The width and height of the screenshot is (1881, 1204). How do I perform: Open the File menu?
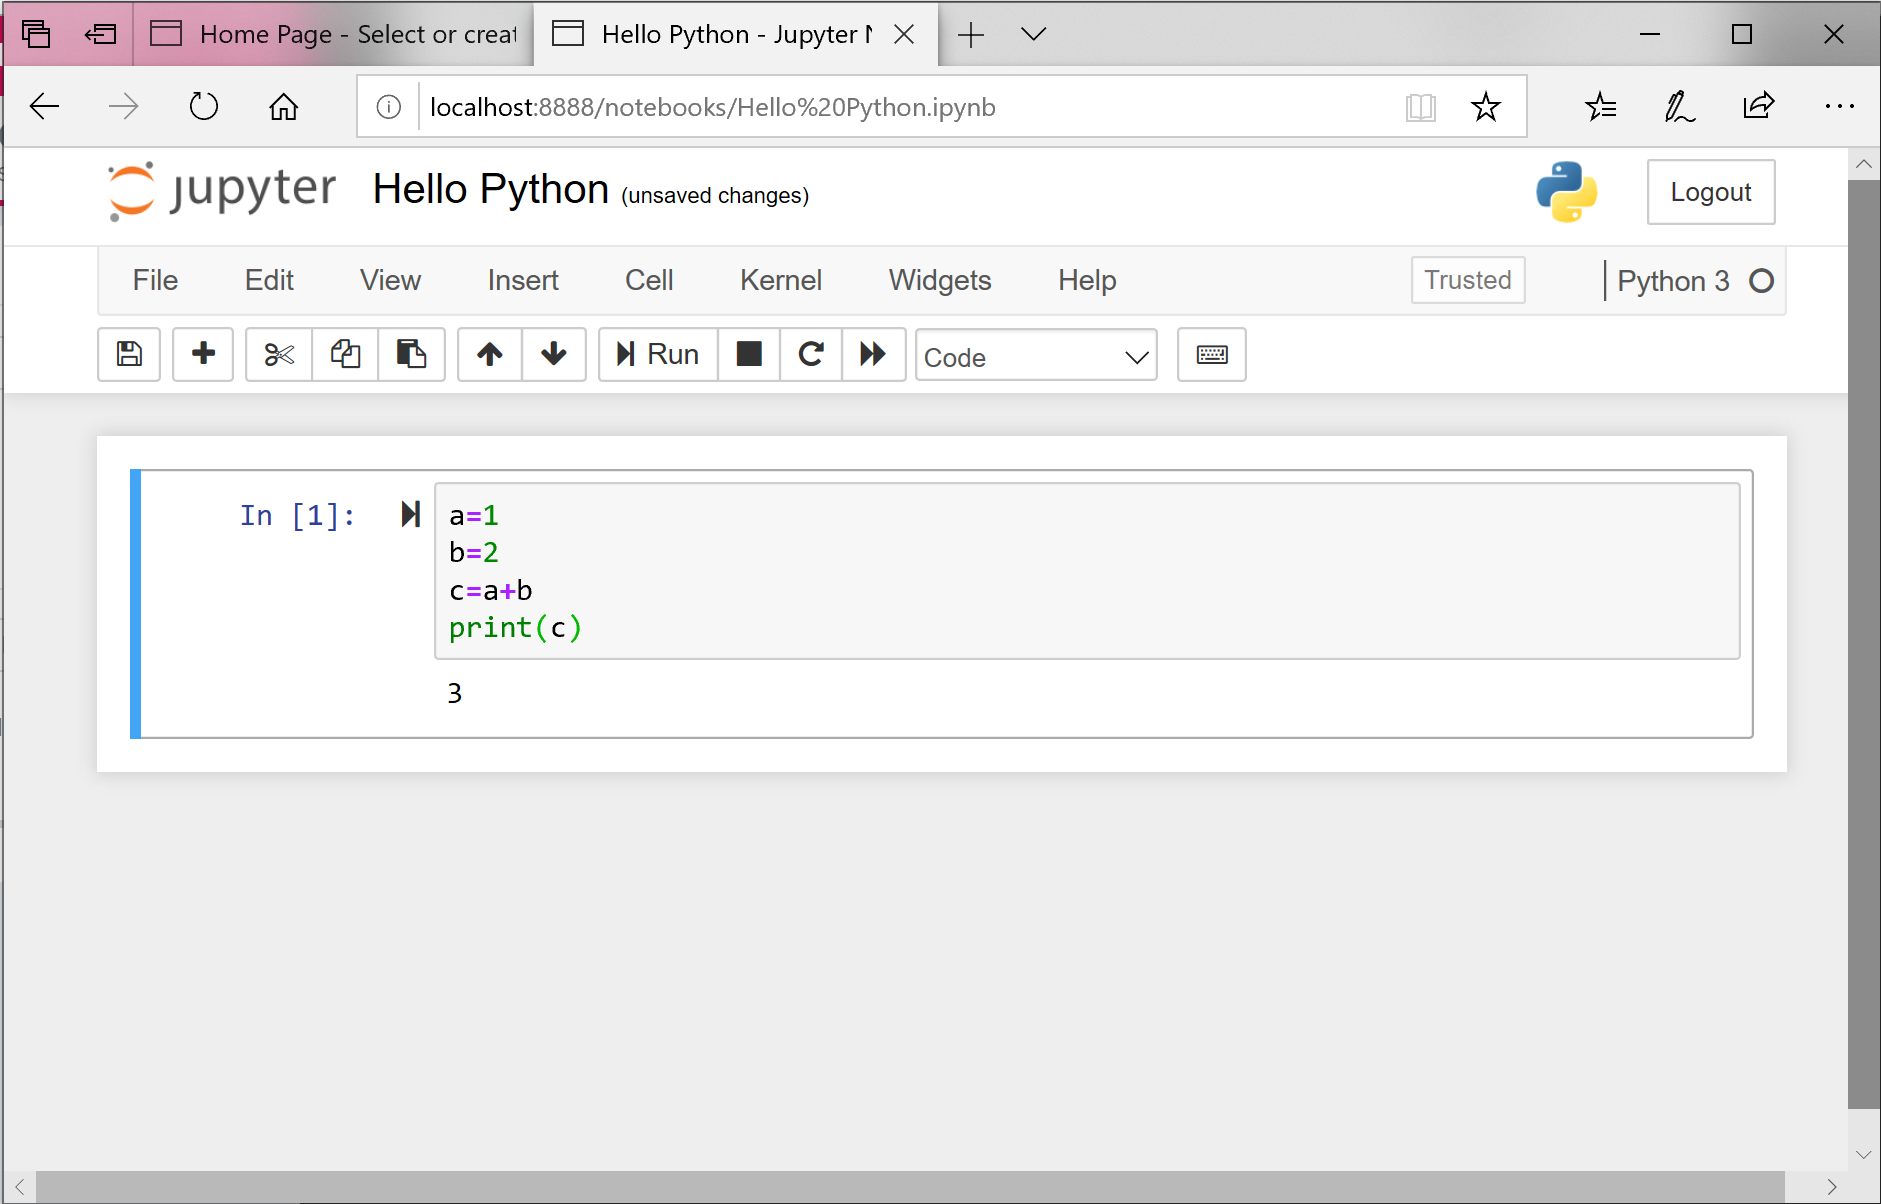(155, 280)
